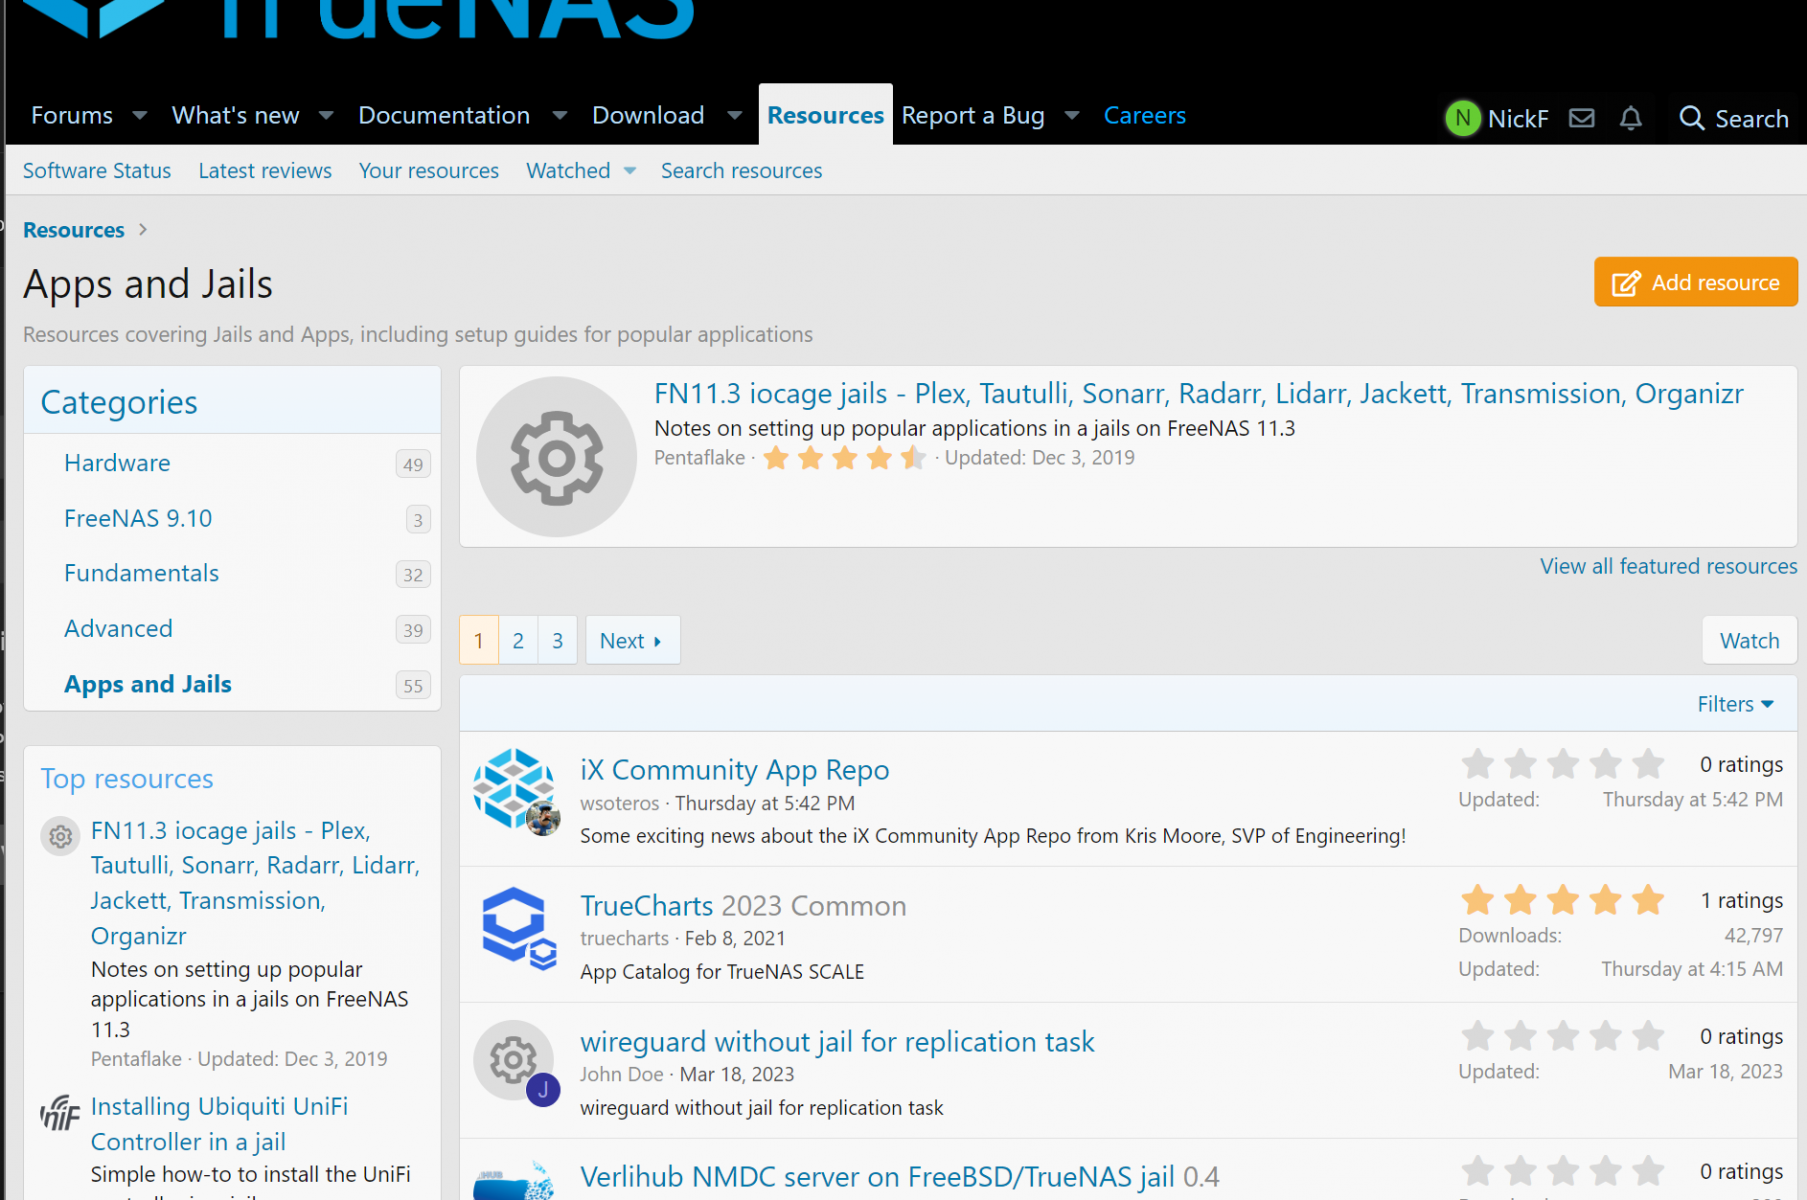This screenshot has height=1200, width=1807.
Task: Open TrueCharts 2023 Common title
Action: point(743,906)
